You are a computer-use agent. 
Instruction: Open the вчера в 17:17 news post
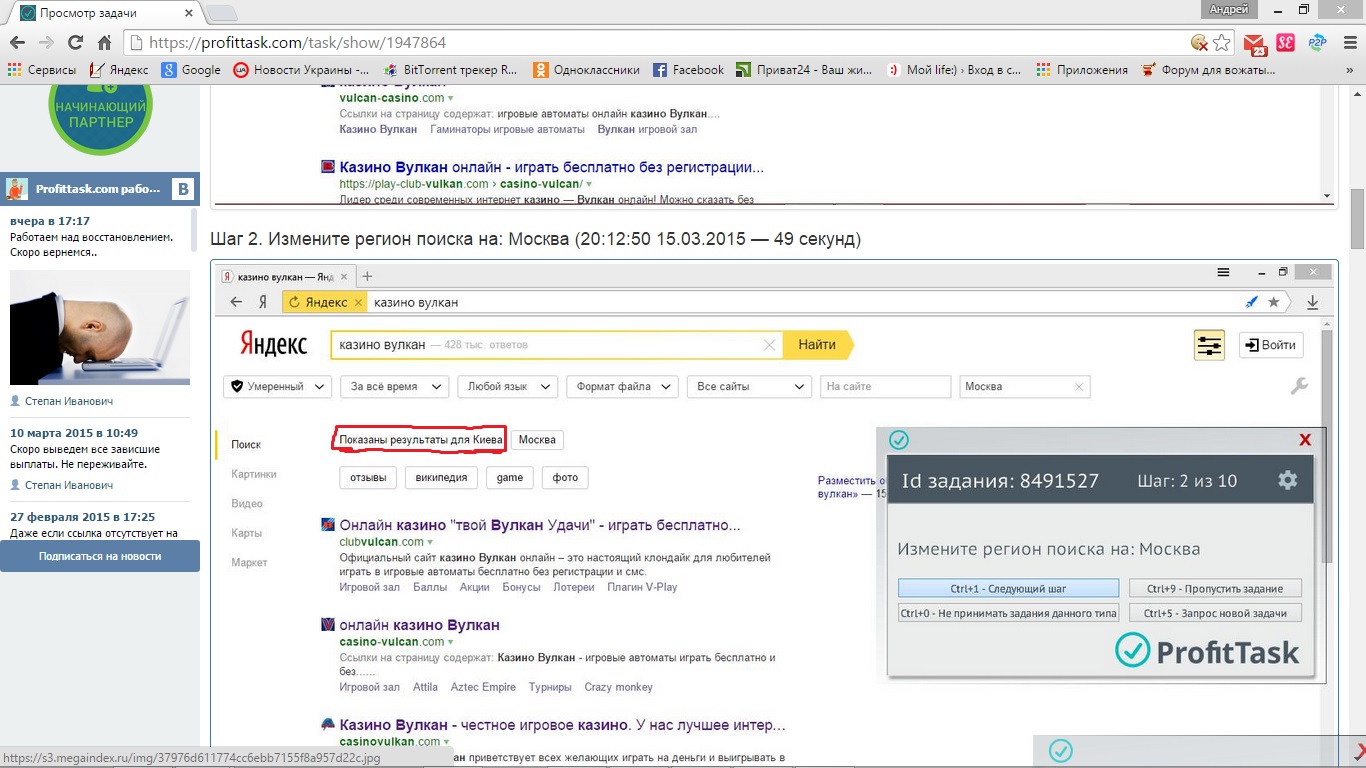(x=50, y=221)
